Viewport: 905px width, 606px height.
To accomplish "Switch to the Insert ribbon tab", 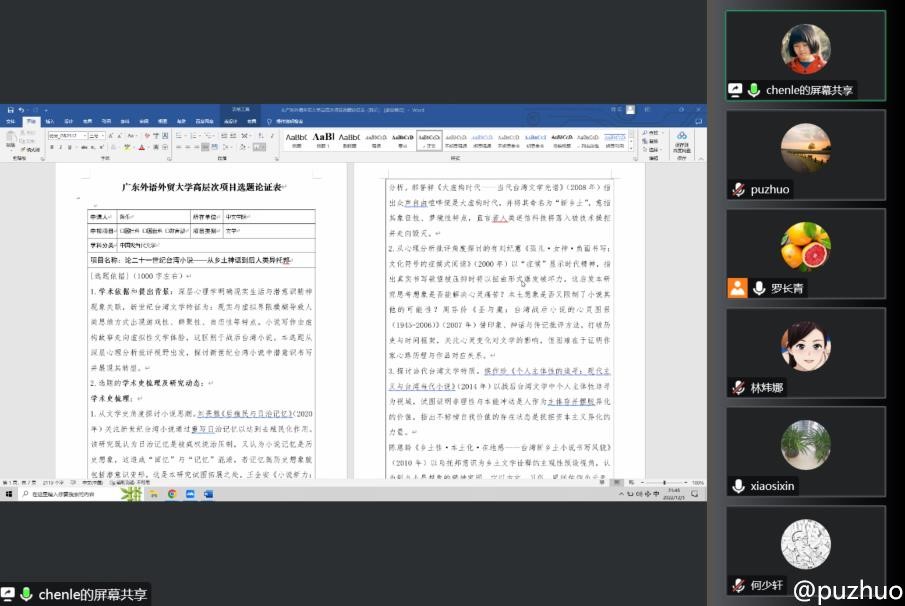I will pyautogui.click(x=50, y=121).
